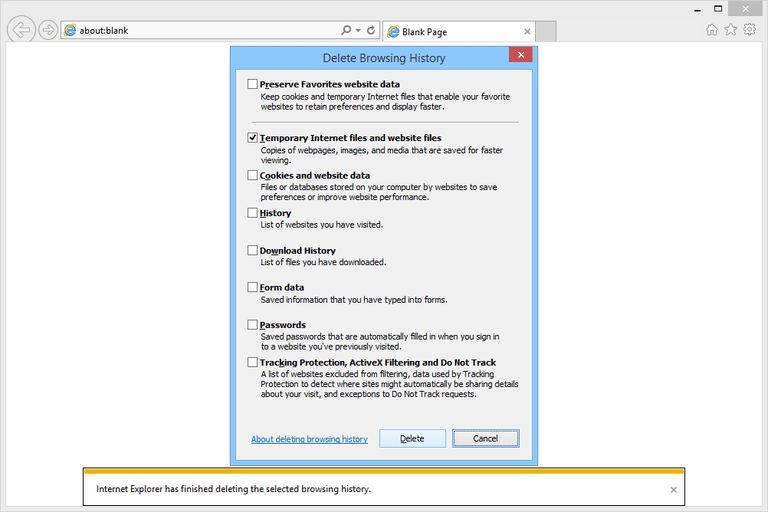Minimize the Internet Explorer window
The image size is (768, 512).
[x=697, y=9]
